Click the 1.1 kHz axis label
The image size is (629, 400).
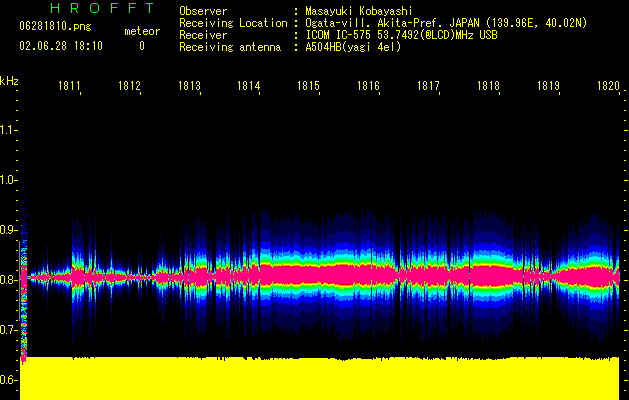click(x=7, y=130)
